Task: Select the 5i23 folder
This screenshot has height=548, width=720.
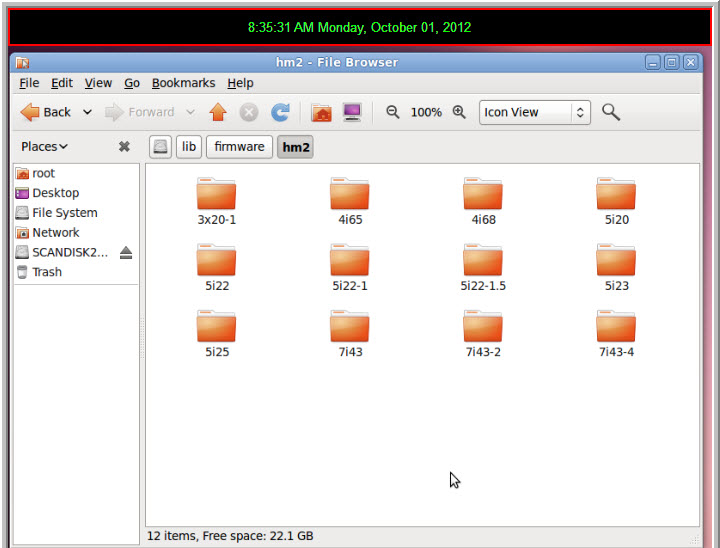Action: tap(616, 267)
